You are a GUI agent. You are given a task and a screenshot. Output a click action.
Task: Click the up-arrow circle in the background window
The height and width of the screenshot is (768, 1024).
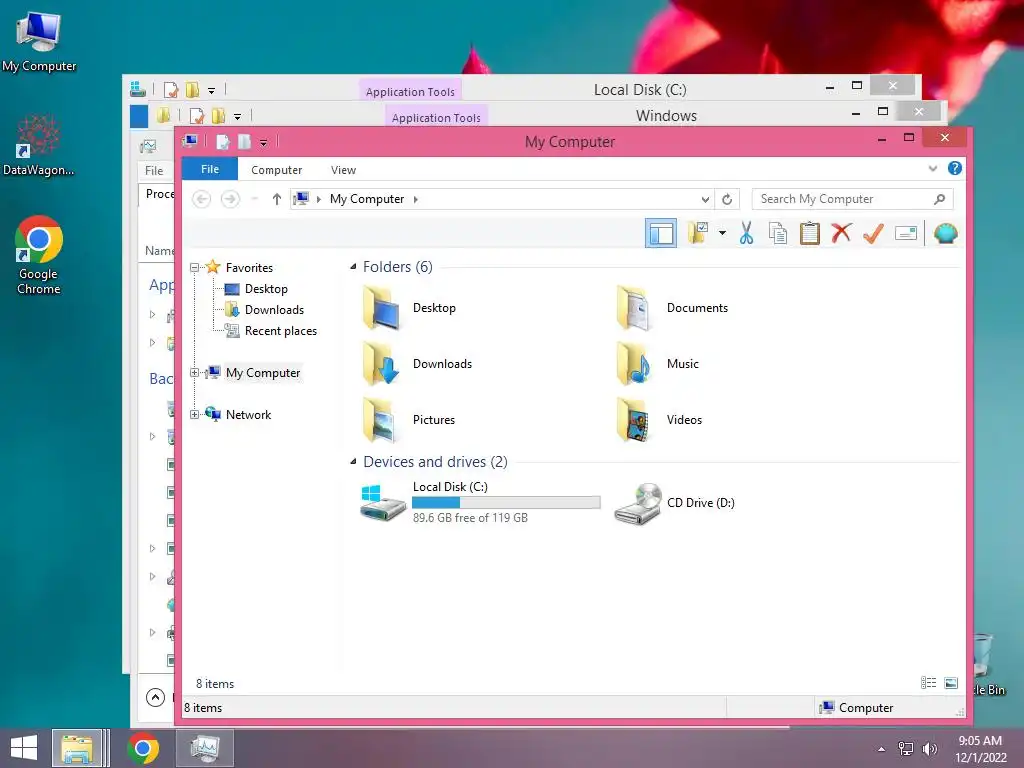pos(155,697)
